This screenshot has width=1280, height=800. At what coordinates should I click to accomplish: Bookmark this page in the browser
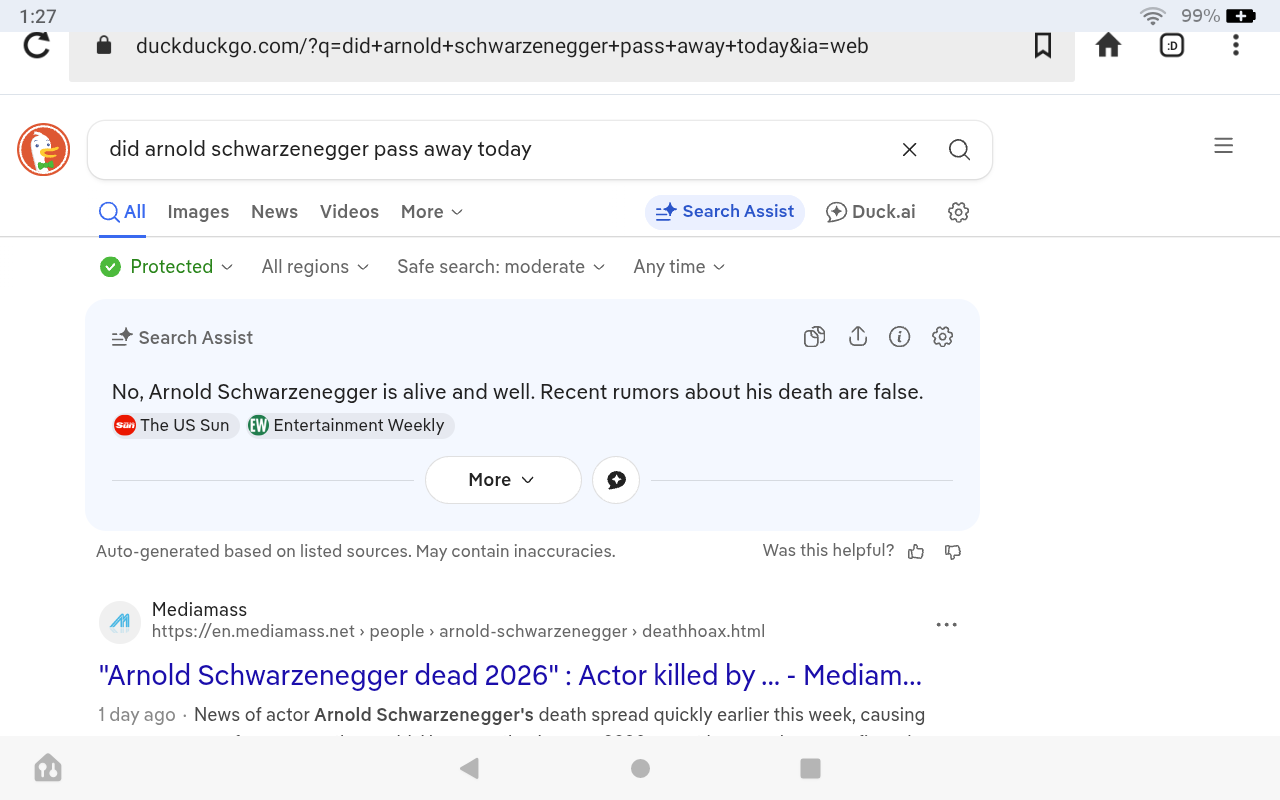(x=1043, y=46)
